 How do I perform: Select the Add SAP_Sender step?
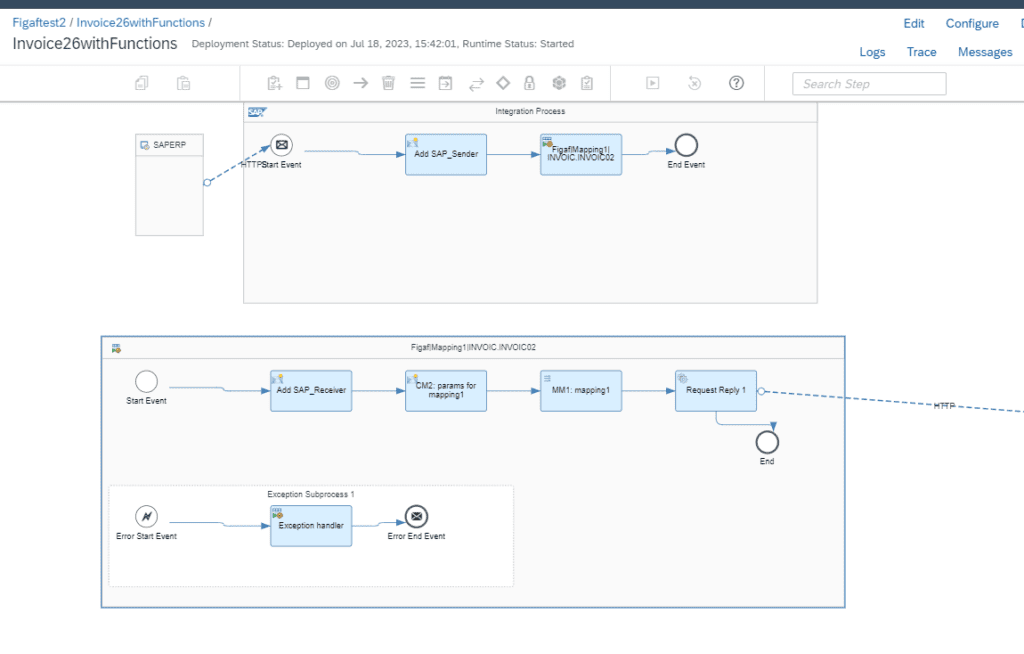coord(446,154)
